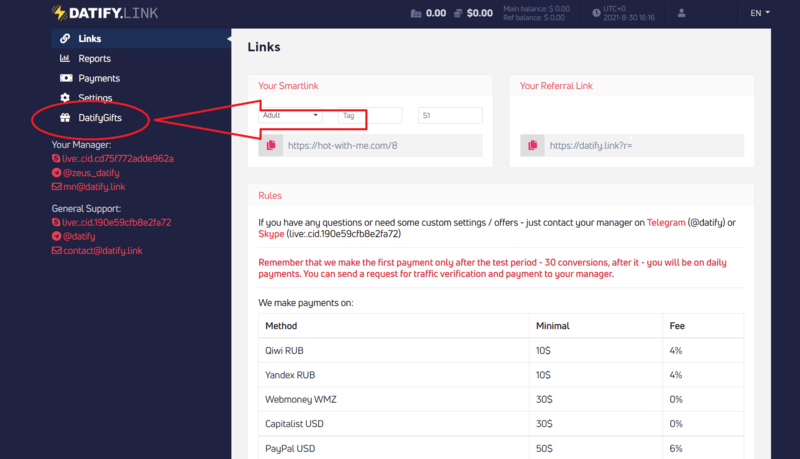Copy the smartlink with the copy icon

click(x=271, y=145)
